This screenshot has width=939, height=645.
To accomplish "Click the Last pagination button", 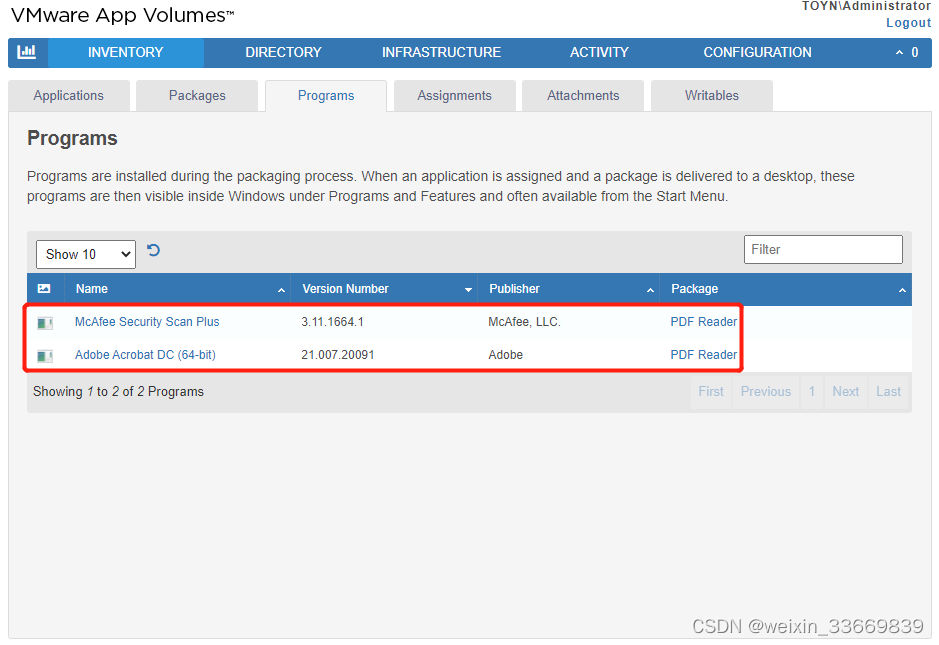I will [x=889, y=392].
